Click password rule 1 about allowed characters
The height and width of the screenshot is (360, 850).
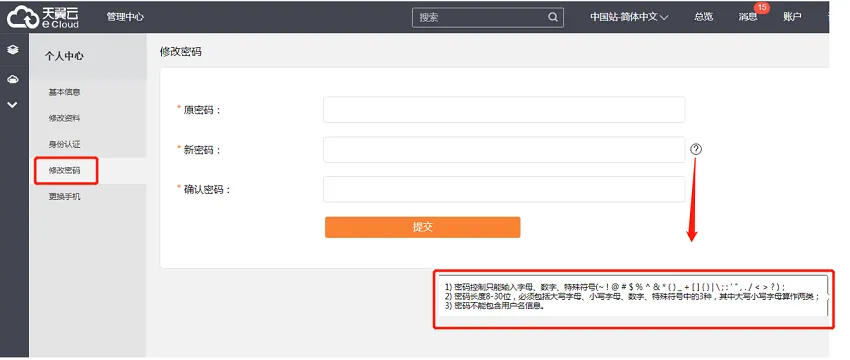coord(615,286)
